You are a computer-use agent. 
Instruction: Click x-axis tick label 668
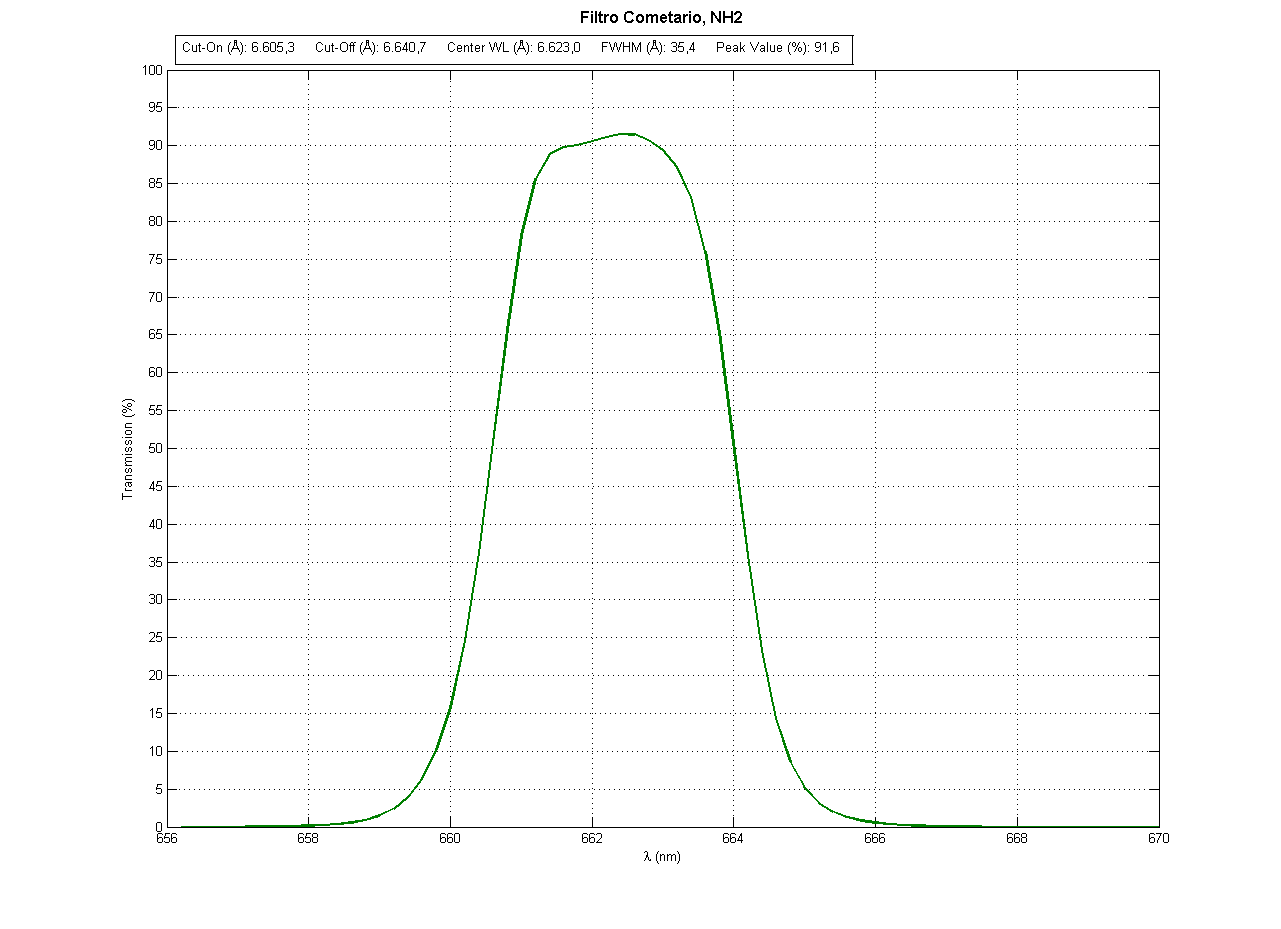(1018, 840)
